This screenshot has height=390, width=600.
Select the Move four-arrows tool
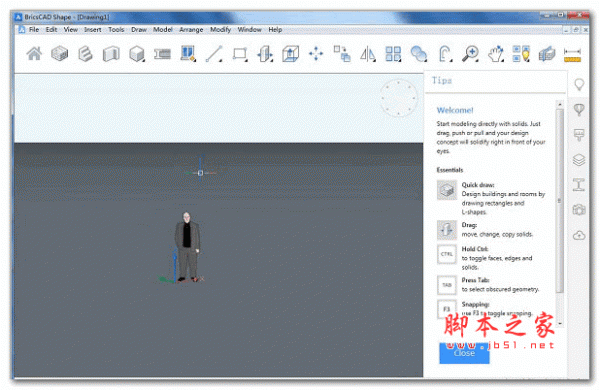[x=316, y=54]
